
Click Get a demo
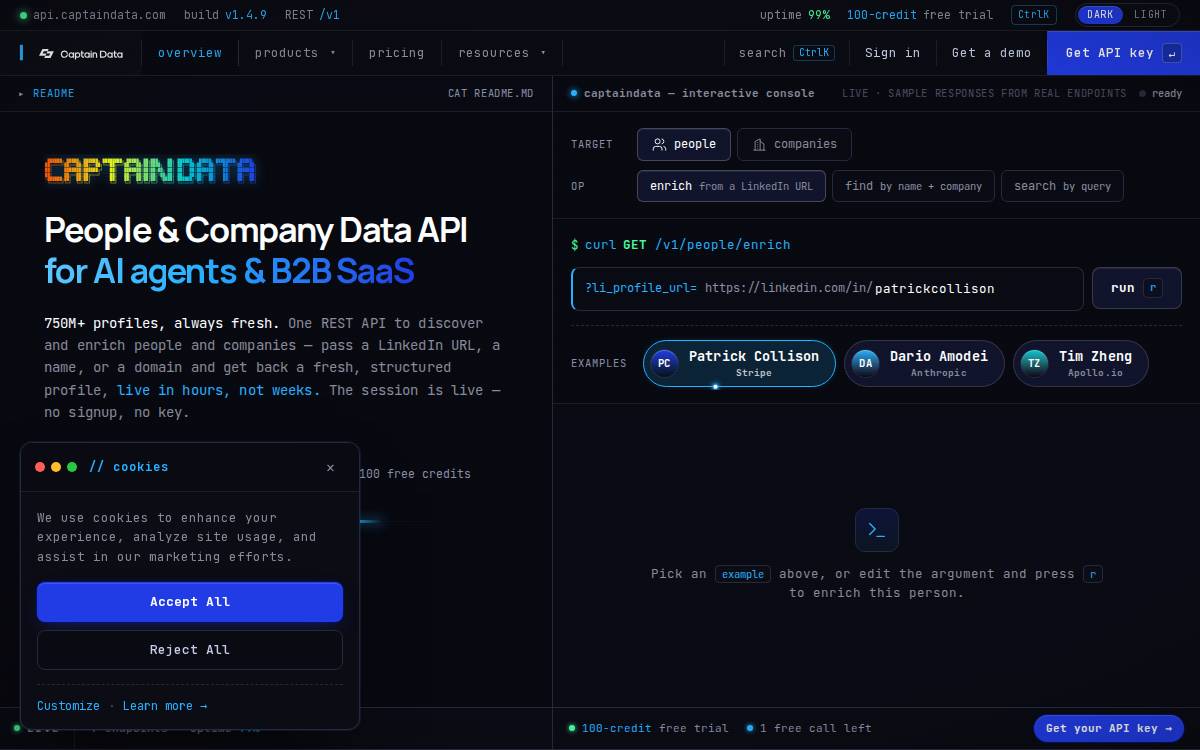(991, 53)
